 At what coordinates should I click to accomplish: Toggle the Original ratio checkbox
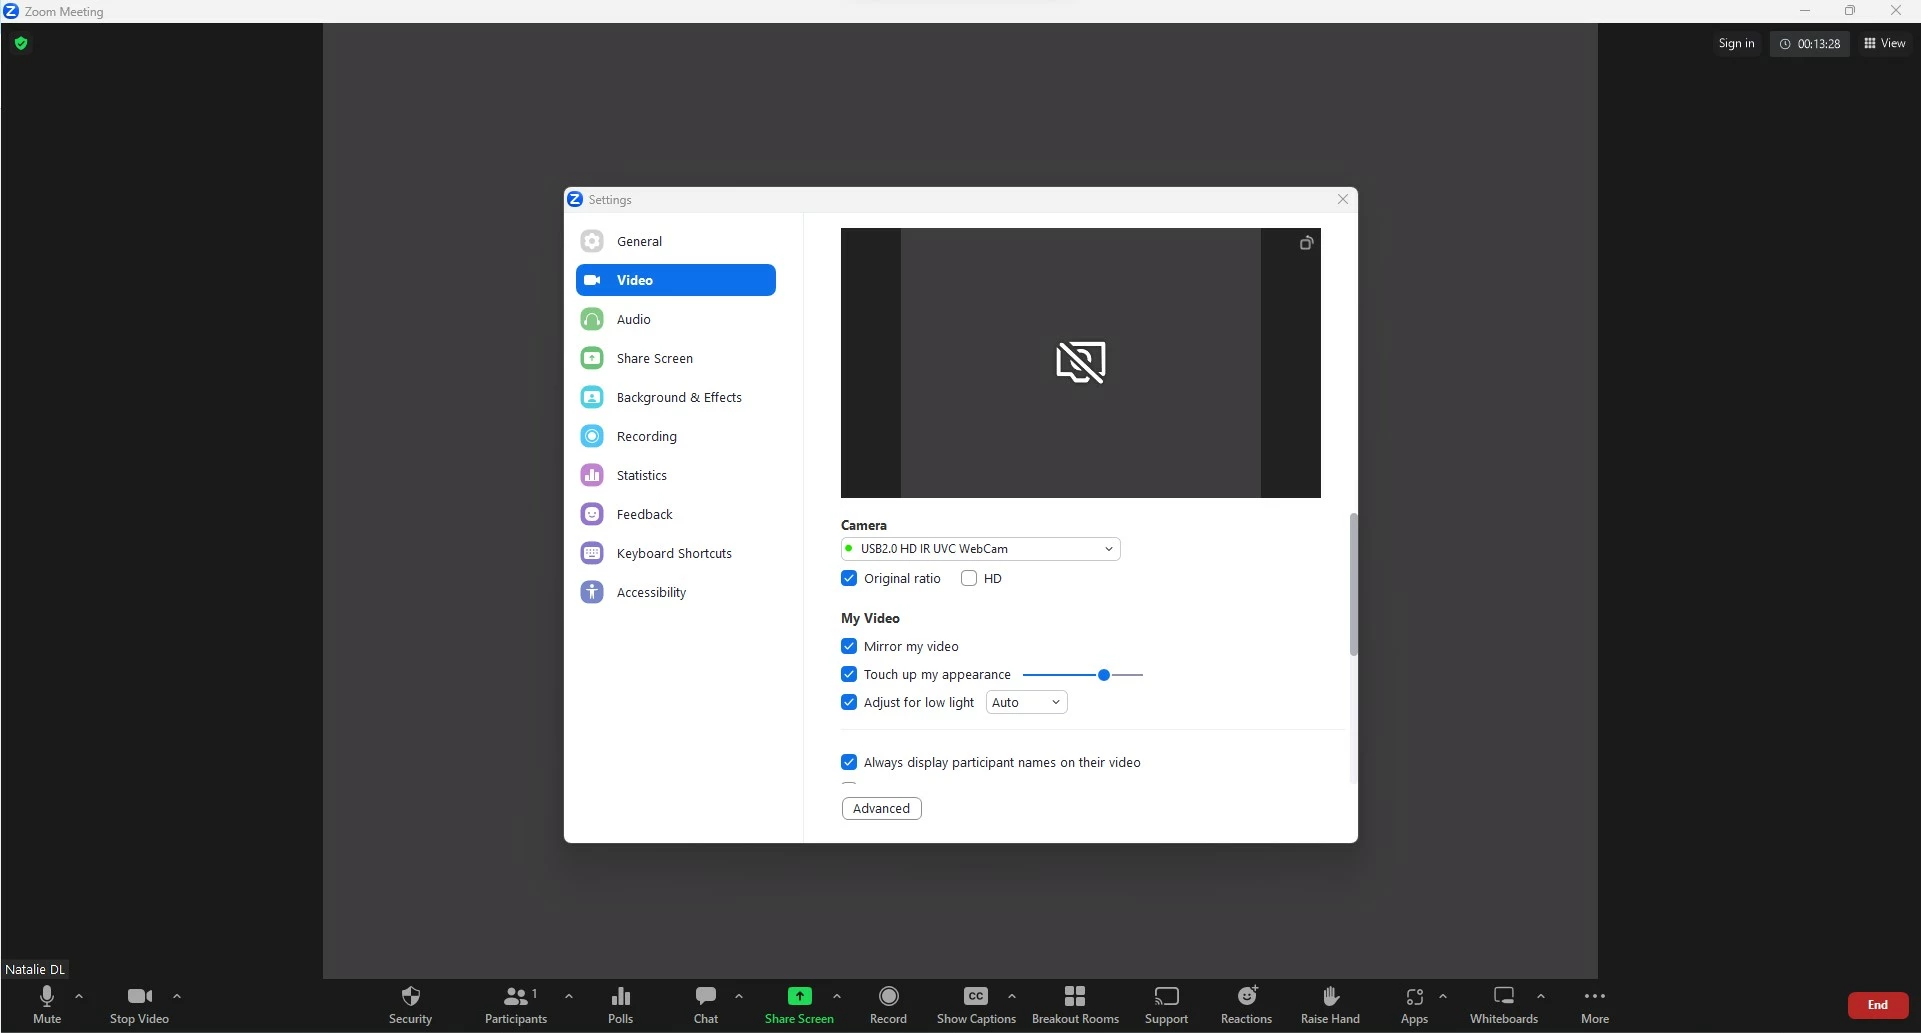tap(849, 578)
